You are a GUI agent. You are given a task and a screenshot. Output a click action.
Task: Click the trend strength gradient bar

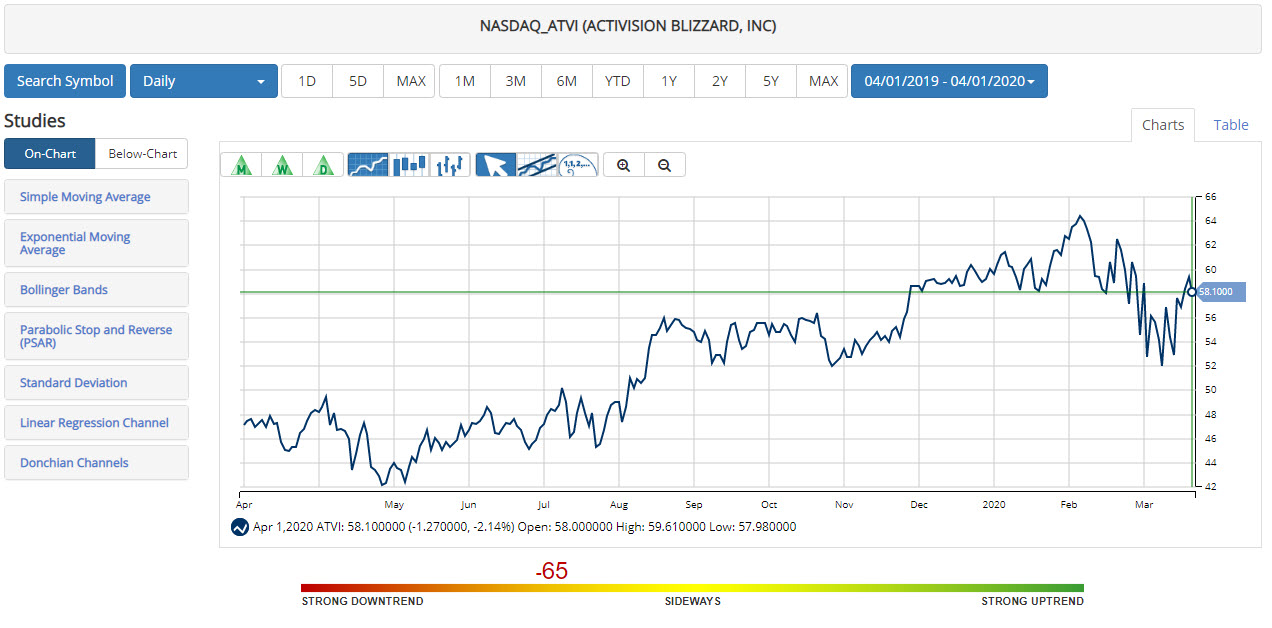click(x=692, y=588)
